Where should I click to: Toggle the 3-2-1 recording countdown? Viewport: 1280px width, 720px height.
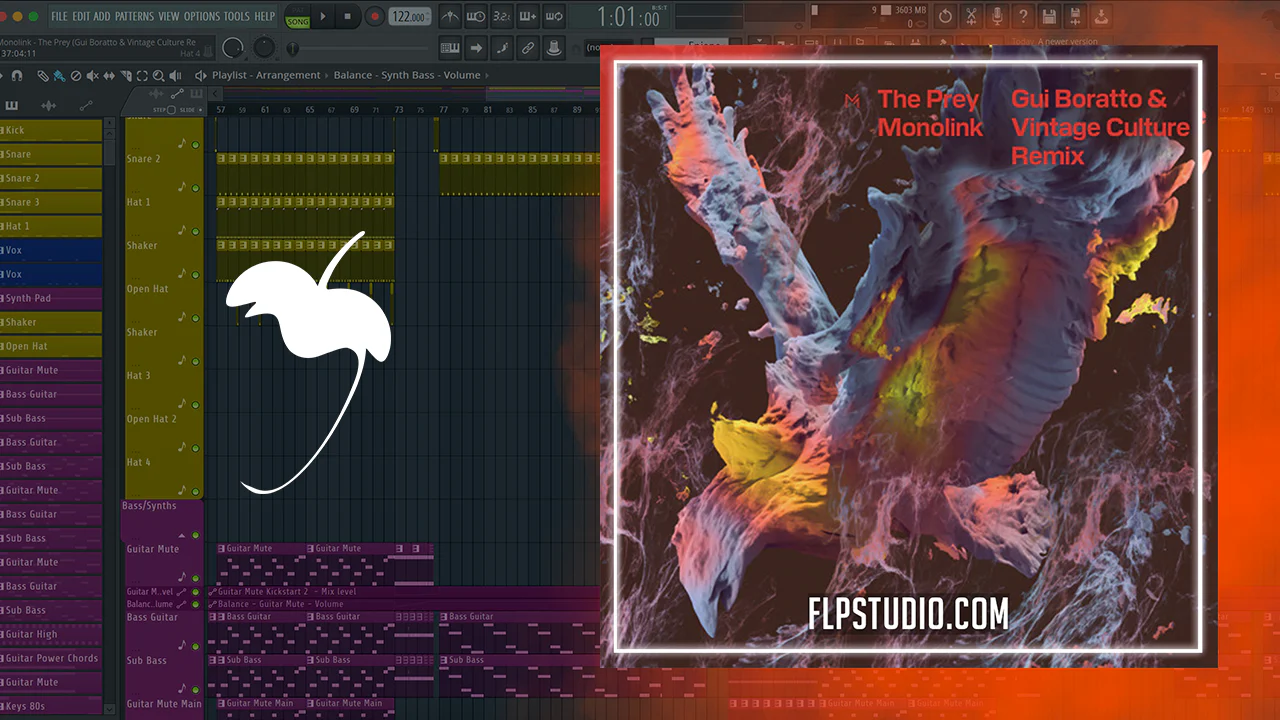point(502,17)
